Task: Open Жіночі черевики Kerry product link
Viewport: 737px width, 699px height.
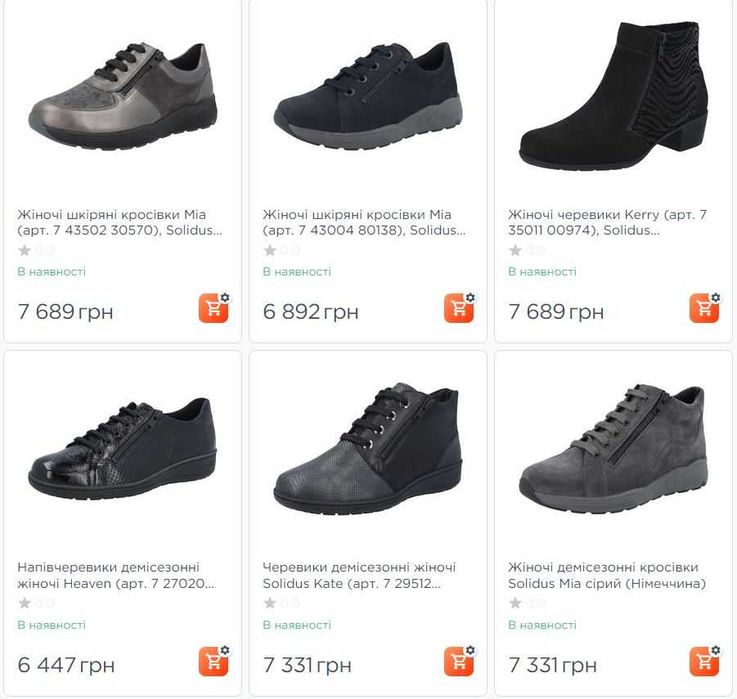Action: [607, 222]
